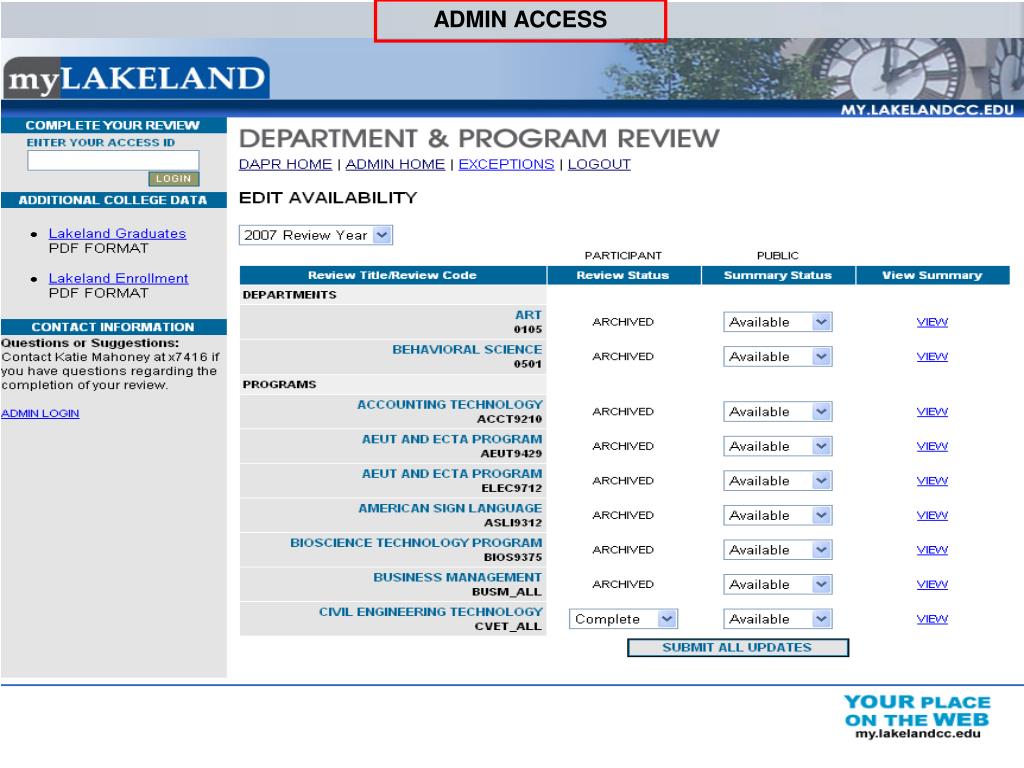Open Summary Status dropdown for Business Management
Screen dimensions: 1024x768
point(777,584)
